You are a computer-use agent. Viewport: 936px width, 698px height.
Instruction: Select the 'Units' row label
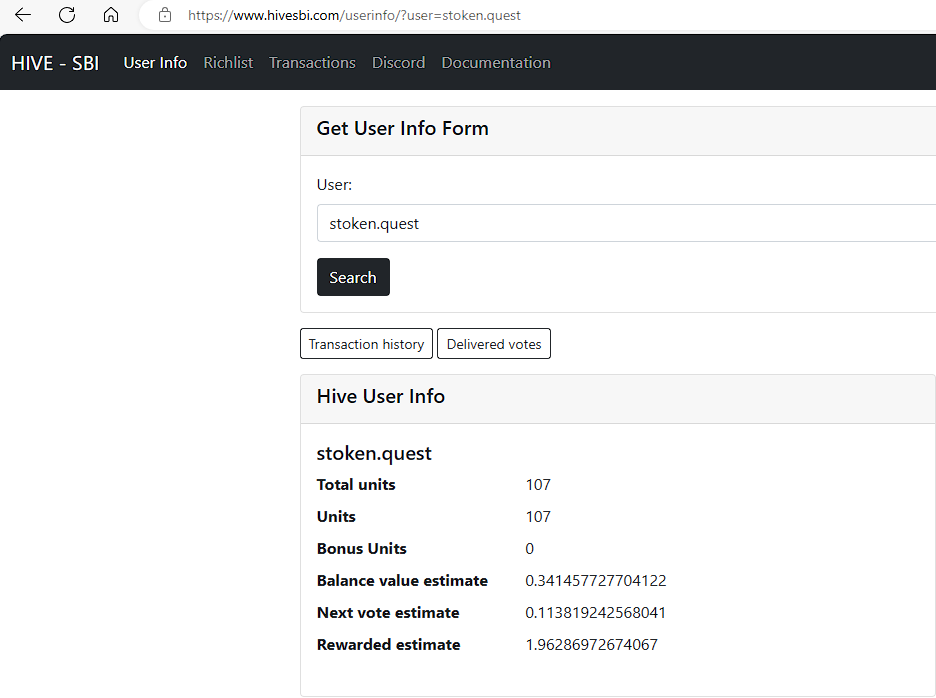336,517
